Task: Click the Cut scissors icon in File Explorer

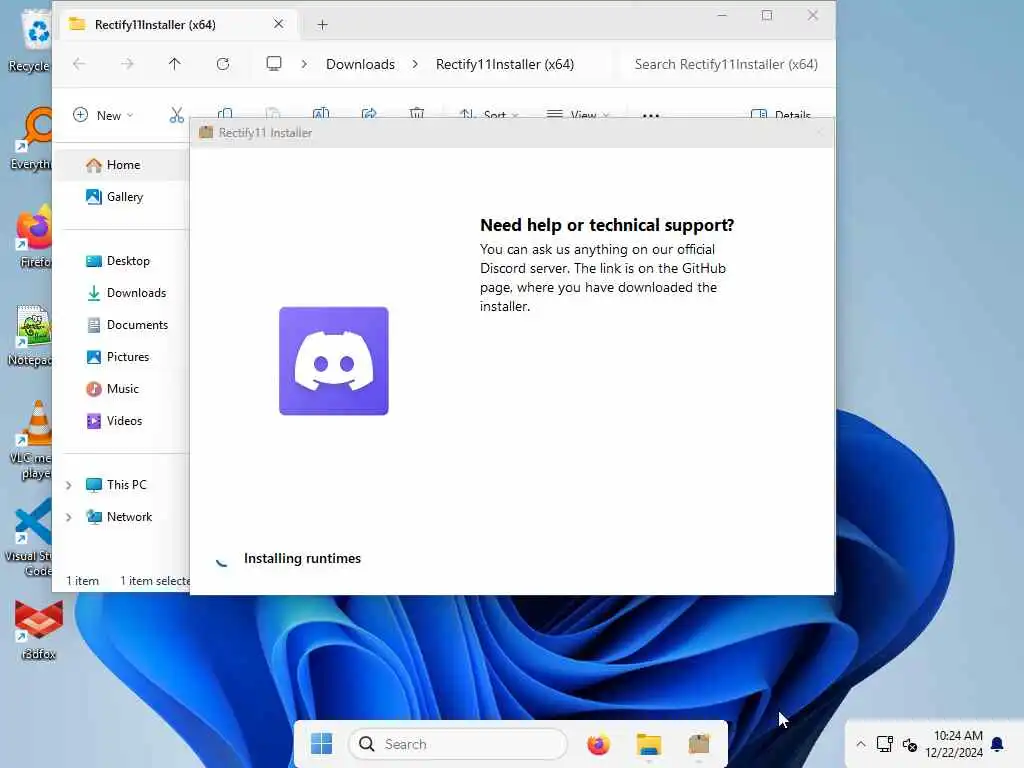Action: coord(176,115)
